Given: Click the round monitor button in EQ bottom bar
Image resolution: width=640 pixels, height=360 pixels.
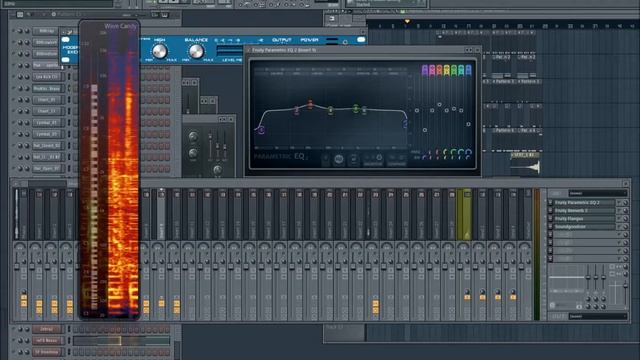Looking at the screenshot, I should pyautogui.click(x=339, y=160).
